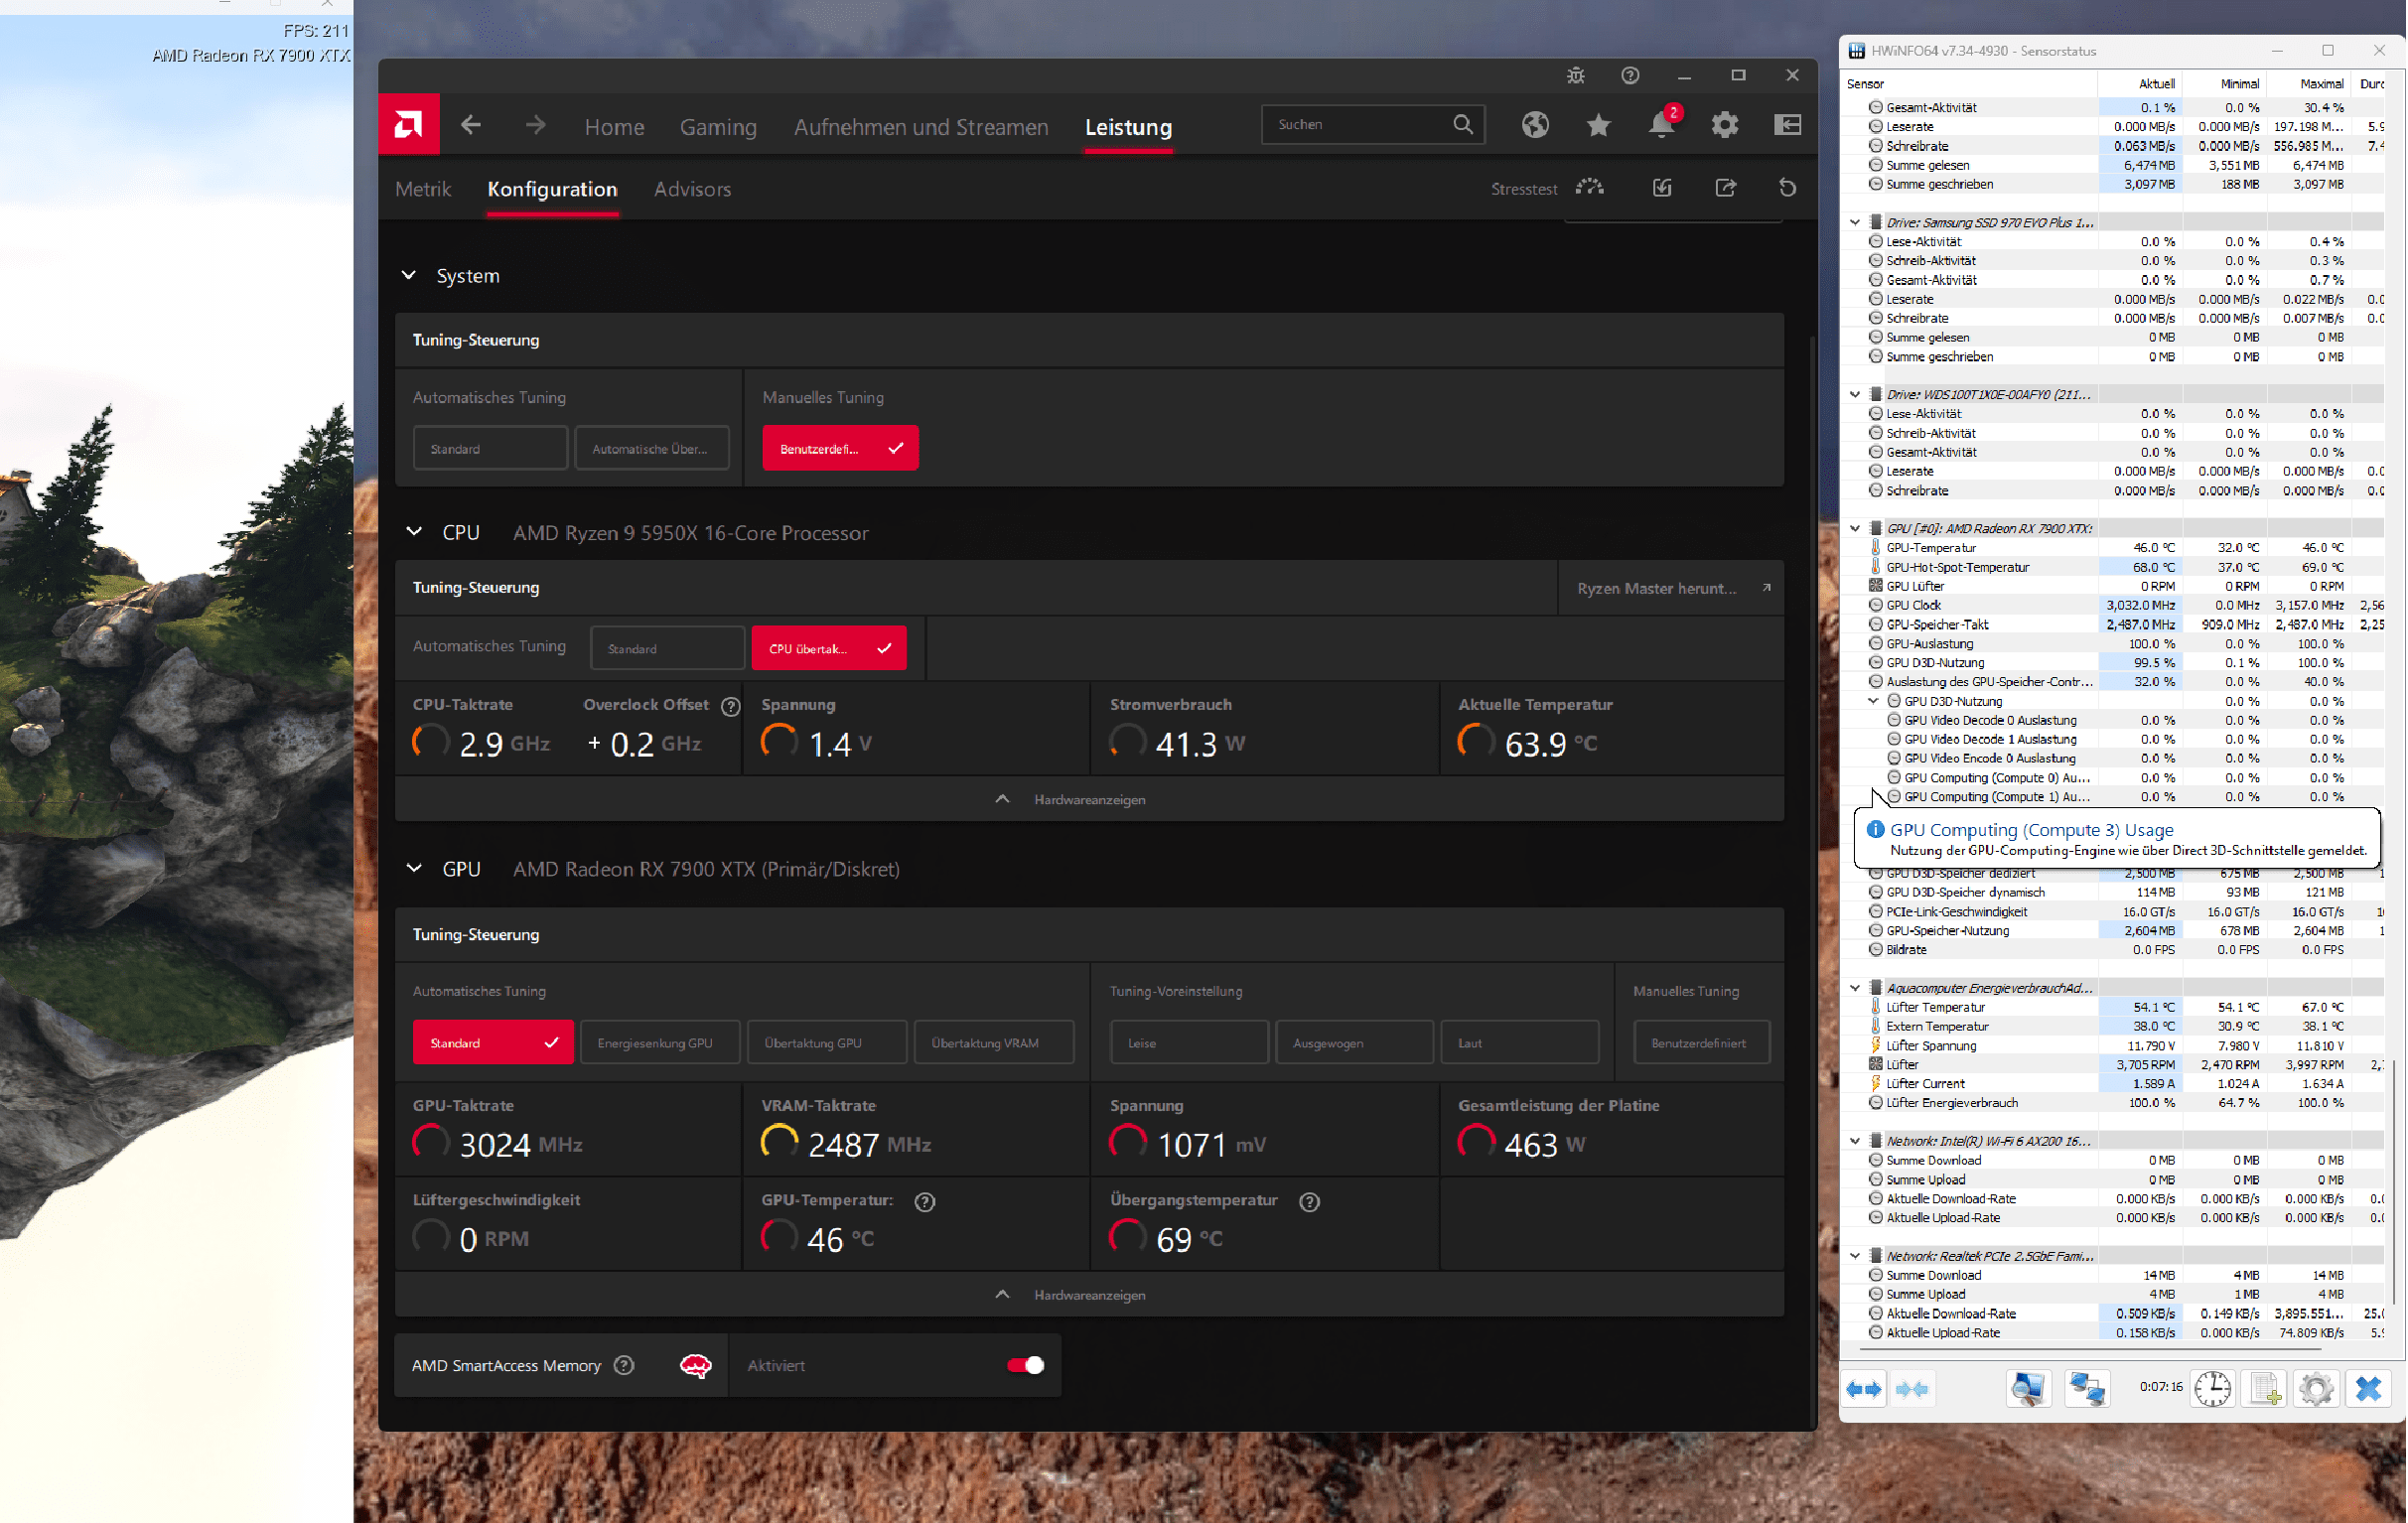Screen dimensions: 2408x1523
Task: Select Standard under CPU automatic tuning
Action: point(666,649)
